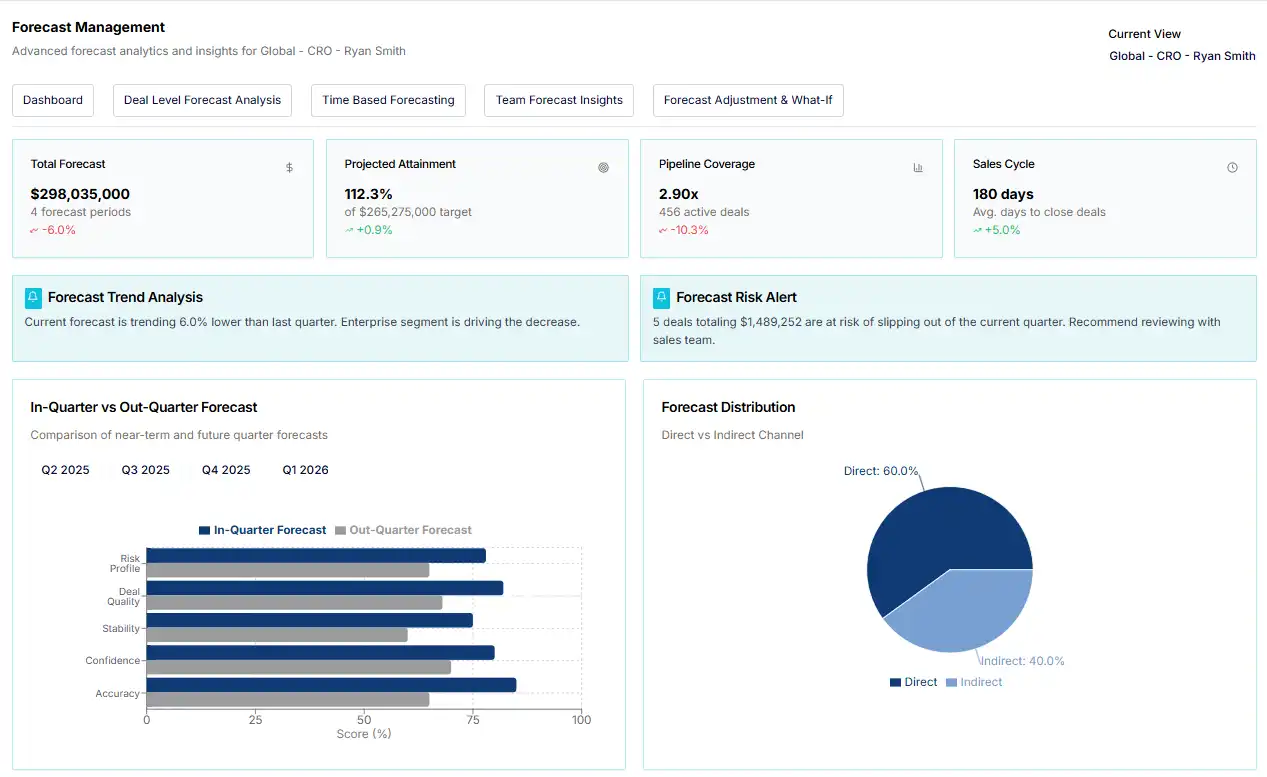Select the Team Forecast Insights tab
The width and height of the screenshot is (1267, 777).
pos(558,100)
